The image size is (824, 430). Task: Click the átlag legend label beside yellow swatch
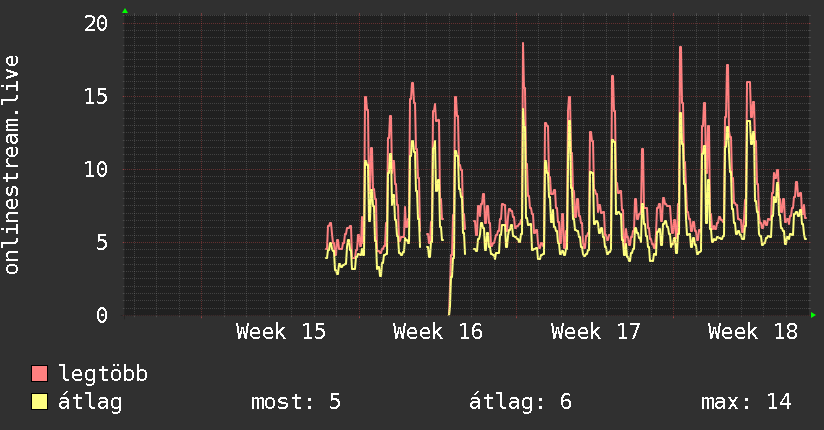coord(90,402)
